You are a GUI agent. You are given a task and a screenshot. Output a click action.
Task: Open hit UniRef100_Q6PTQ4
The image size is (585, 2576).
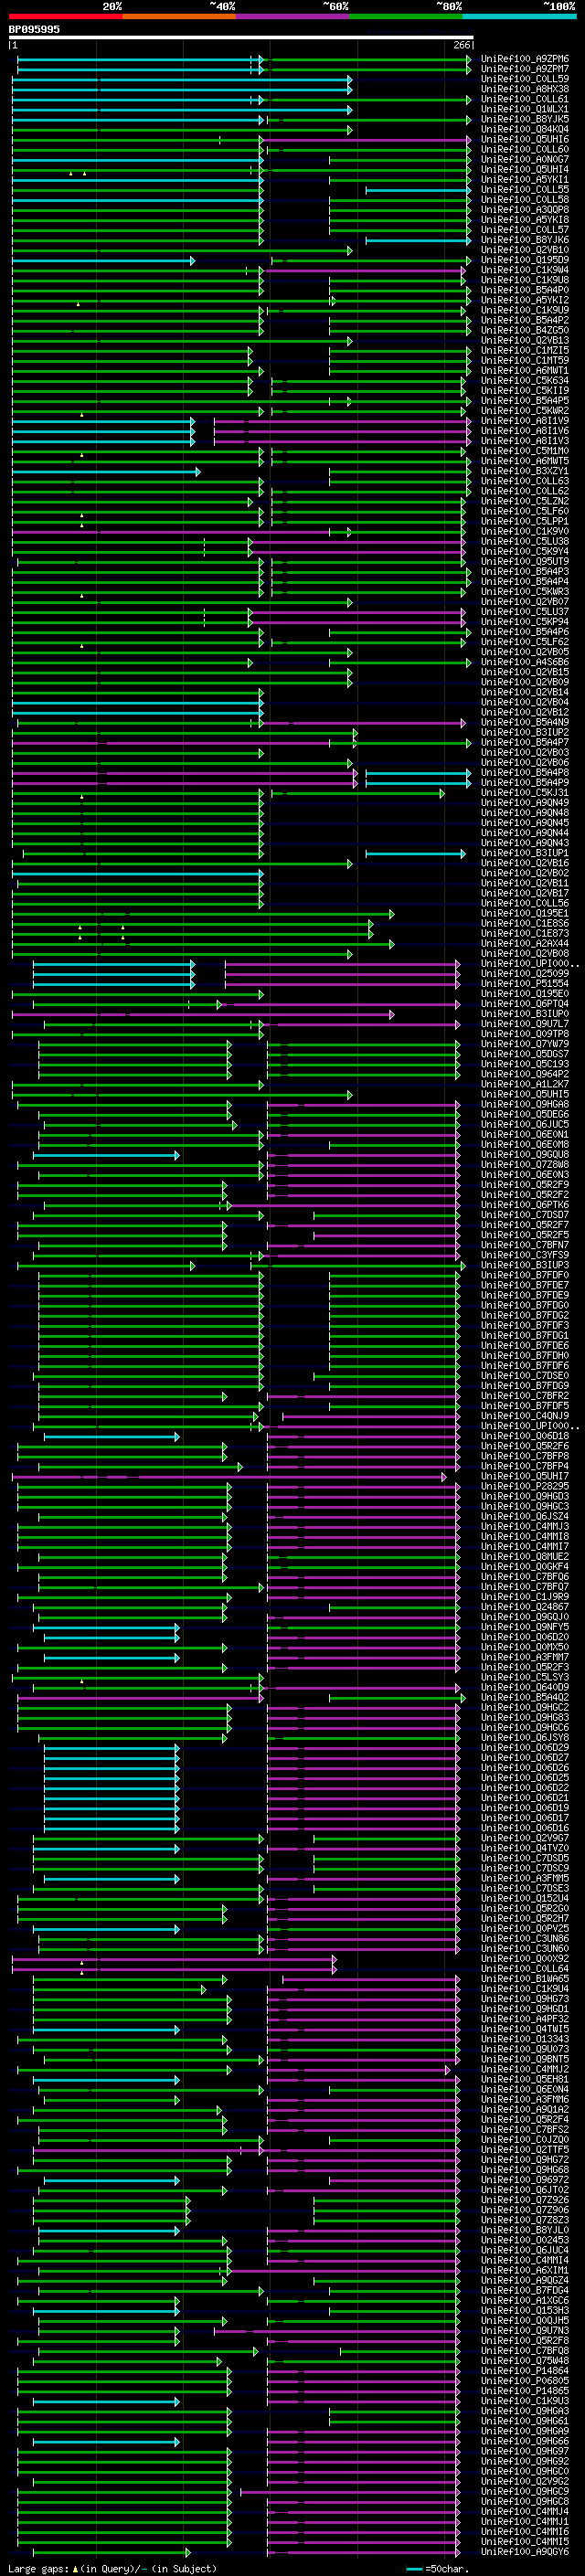[525, 1004]
